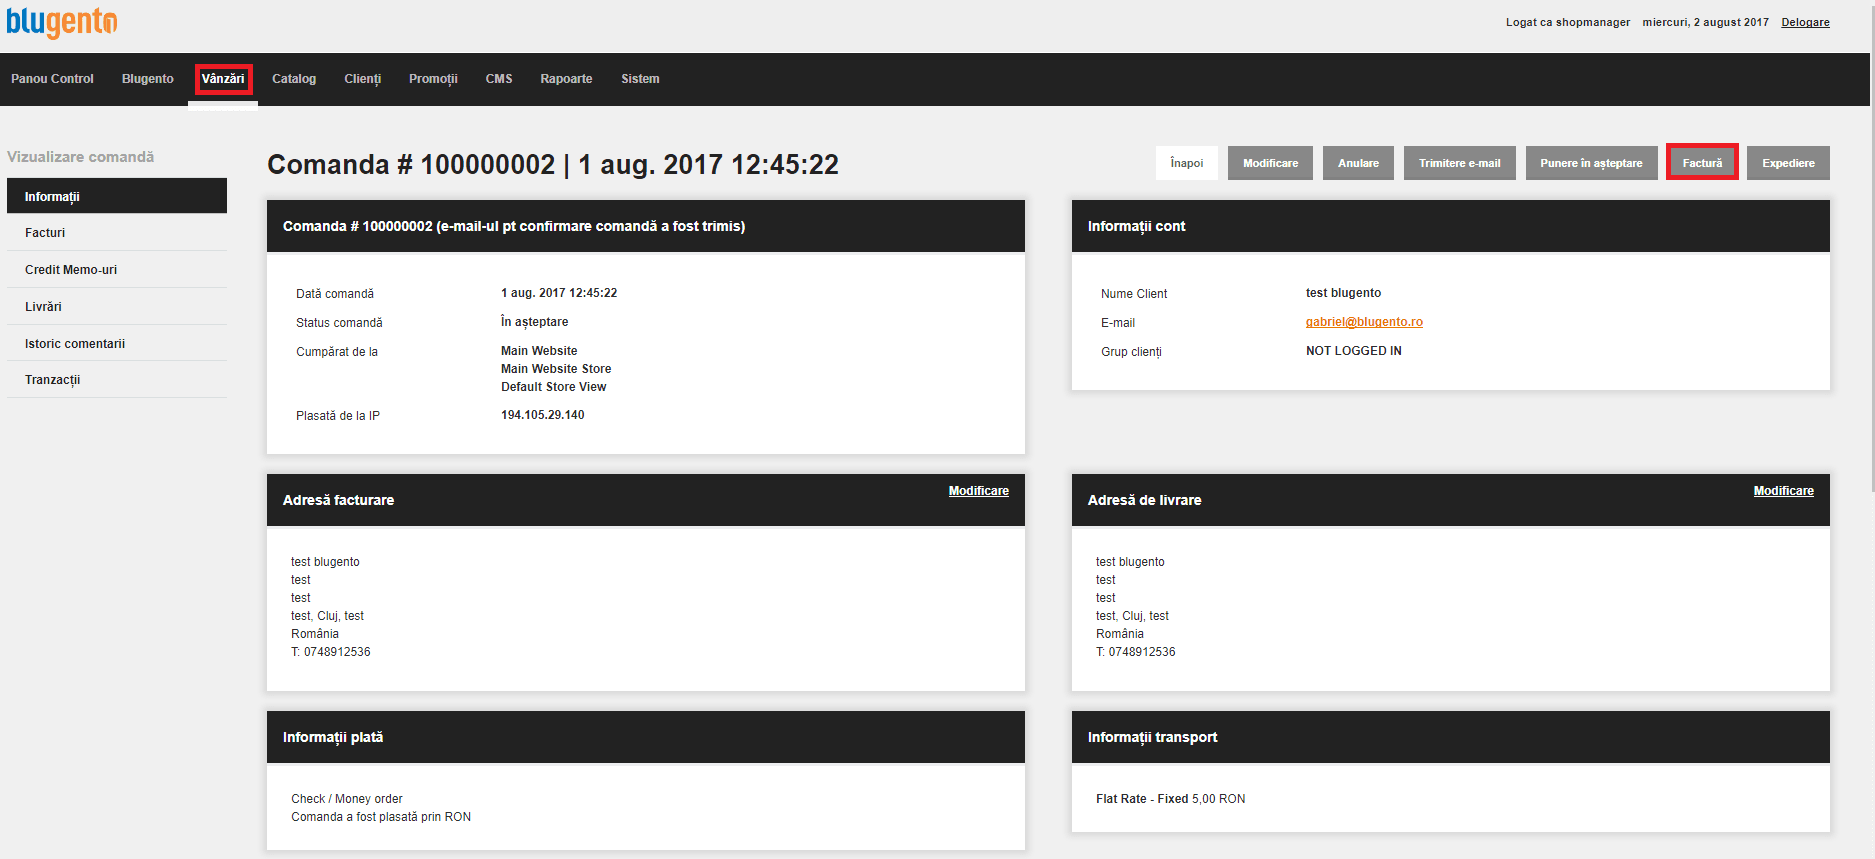The image size is (1875, 859).
Task: Click the Înapoi button
Action: click(x=1187, y=163)
